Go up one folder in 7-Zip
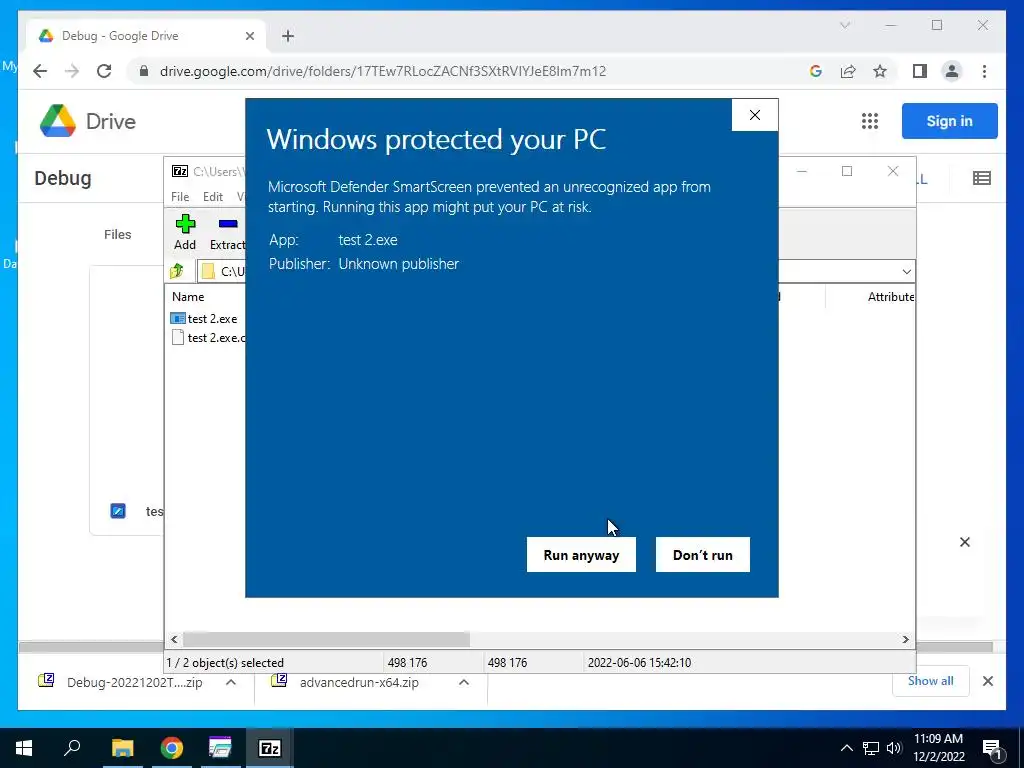This screenshot has height=768, width=1024. pos(176,271)
